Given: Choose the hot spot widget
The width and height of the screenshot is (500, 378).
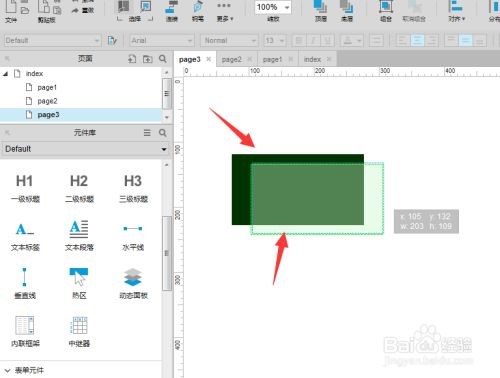Looking at the screenshot, I should (79, 284).
